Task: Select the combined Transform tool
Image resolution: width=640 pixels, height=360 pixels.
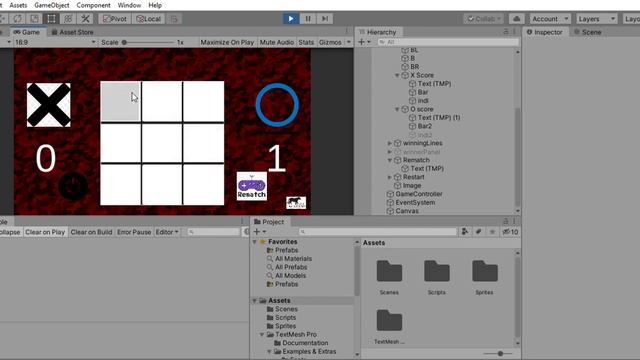Action: pyautogui.click(x=68, y=19)
